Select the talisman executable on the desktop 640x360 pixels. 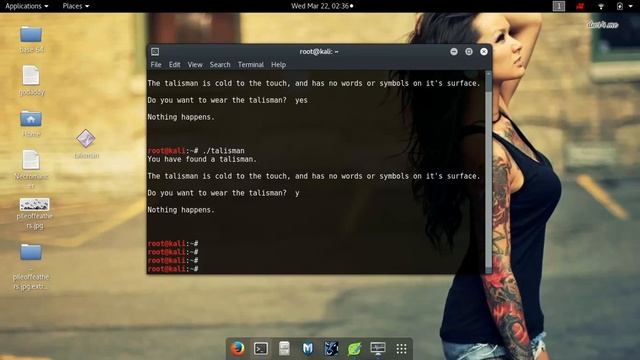tap(86, 144)
